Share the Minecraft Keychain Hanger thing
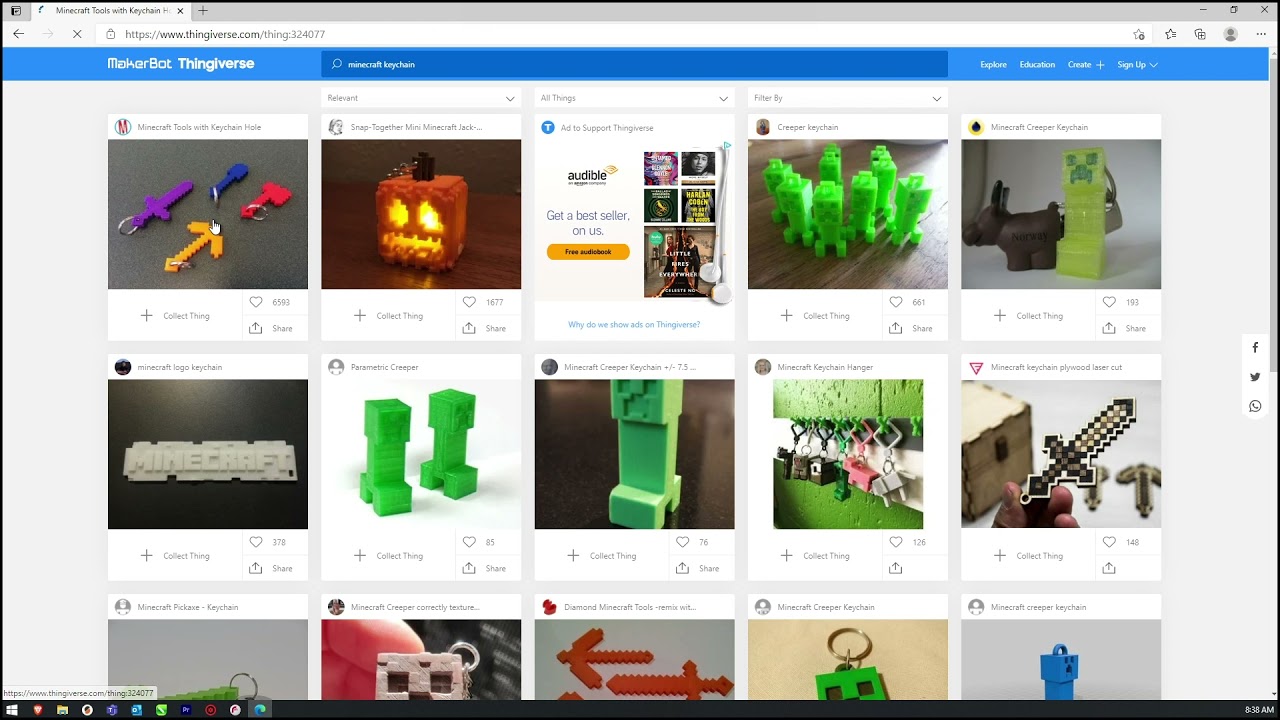The image size is (1280, 720). click(x=896, y=568)
